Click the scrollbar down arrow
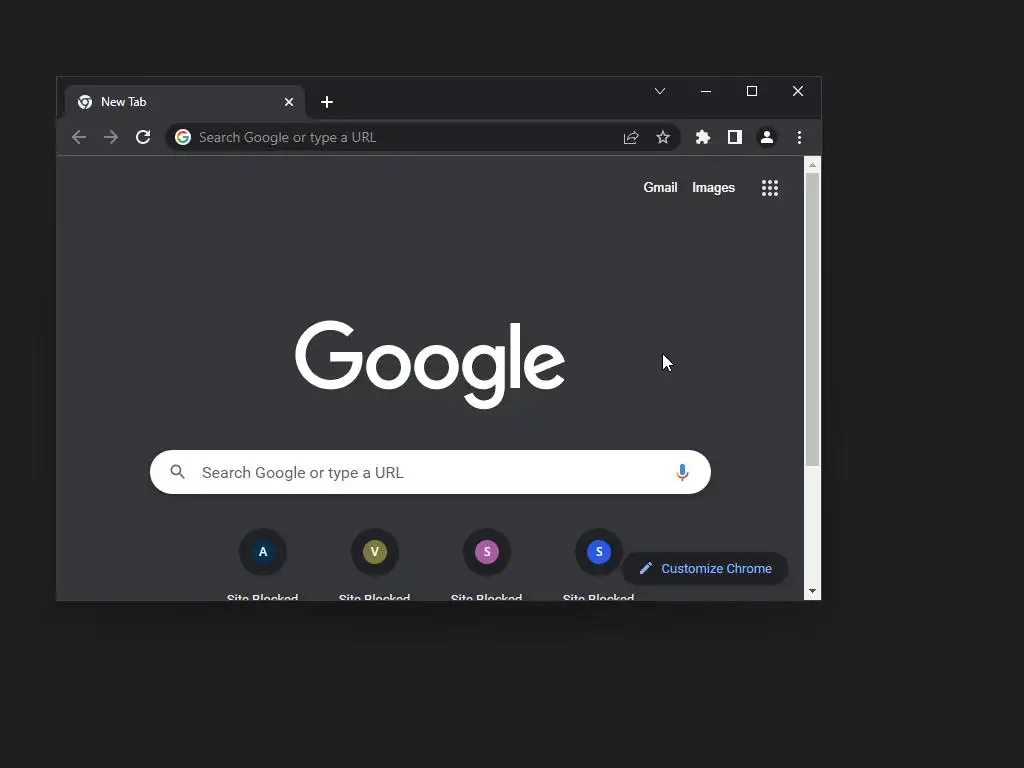The image size is (1024, 768). point(812,591)
